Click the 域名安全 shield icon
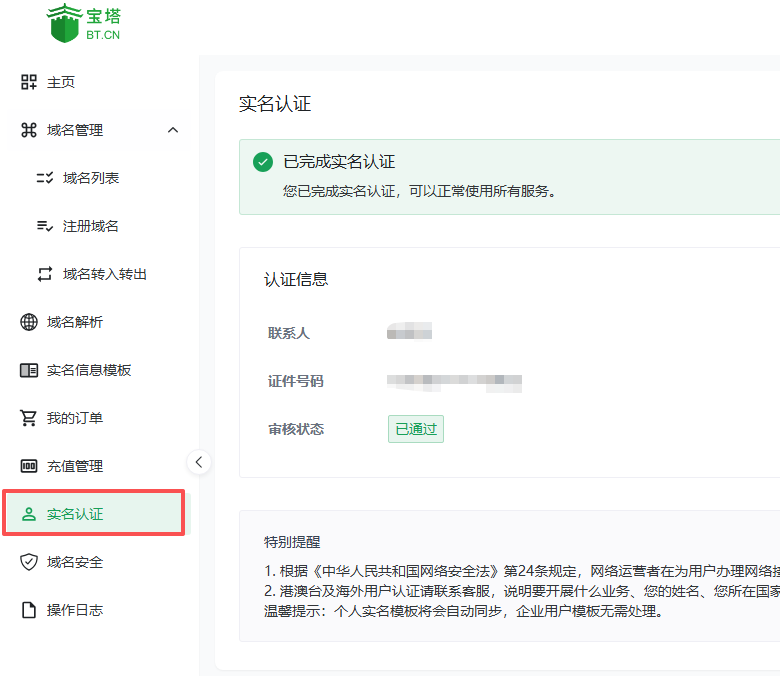Screen dimensions: 780x676 29,562
